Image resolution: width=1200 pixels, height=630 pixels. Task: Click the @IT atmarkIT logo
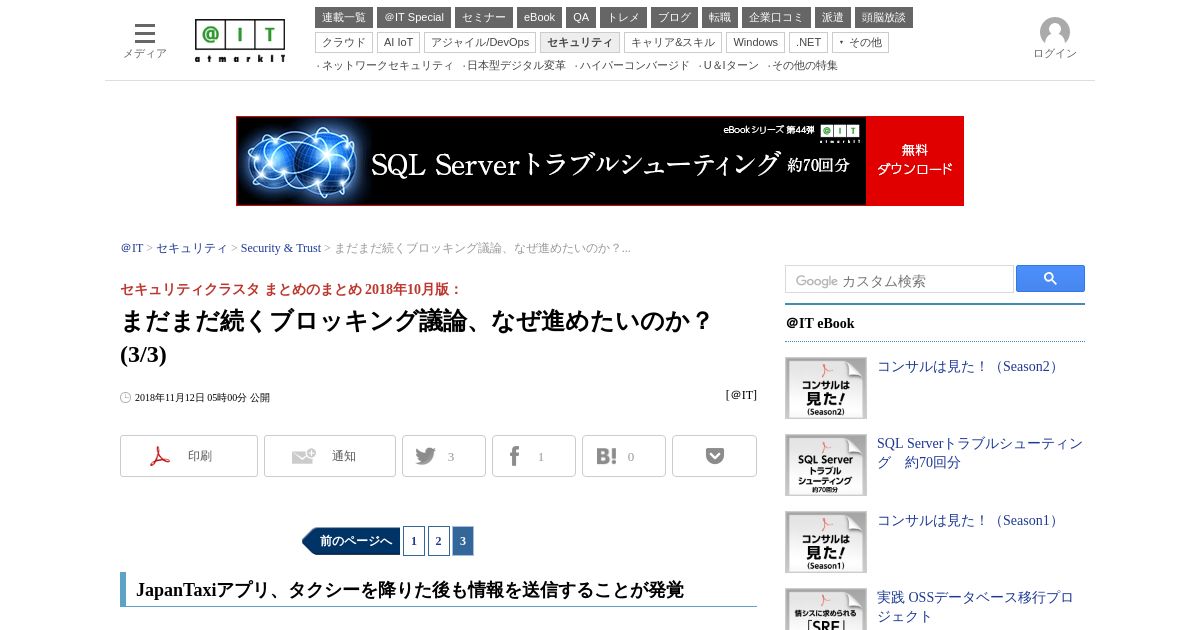240,41
